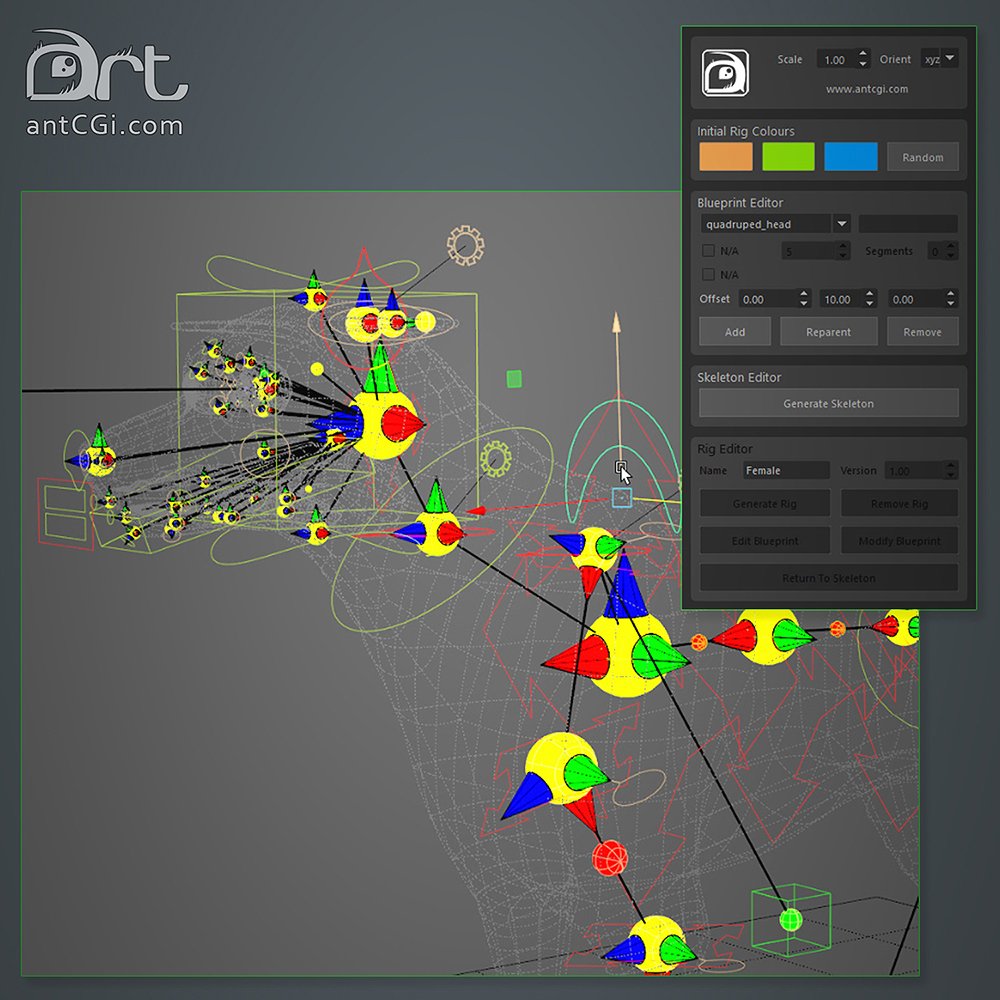Click the Generate Rig button
The image size is (1000, 1000).
pos(765,503)
